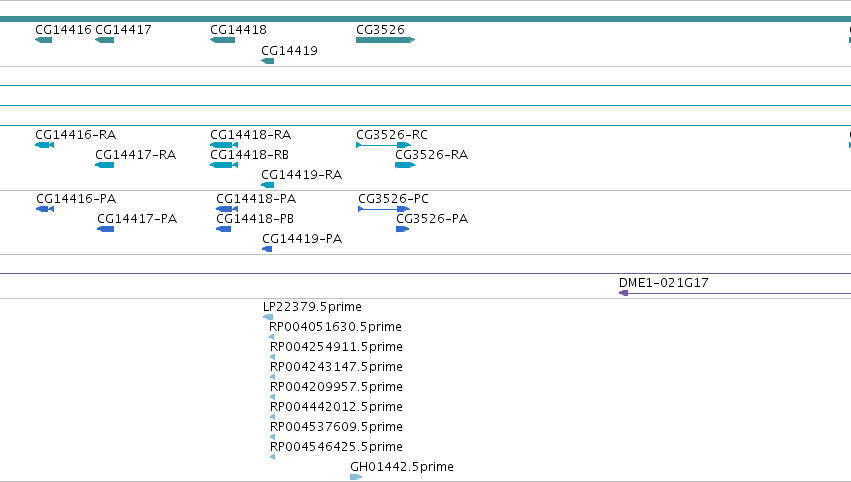Open the CG14419-PA label
The width and height of the screenshot is (851, 482).
coord(302,239)
